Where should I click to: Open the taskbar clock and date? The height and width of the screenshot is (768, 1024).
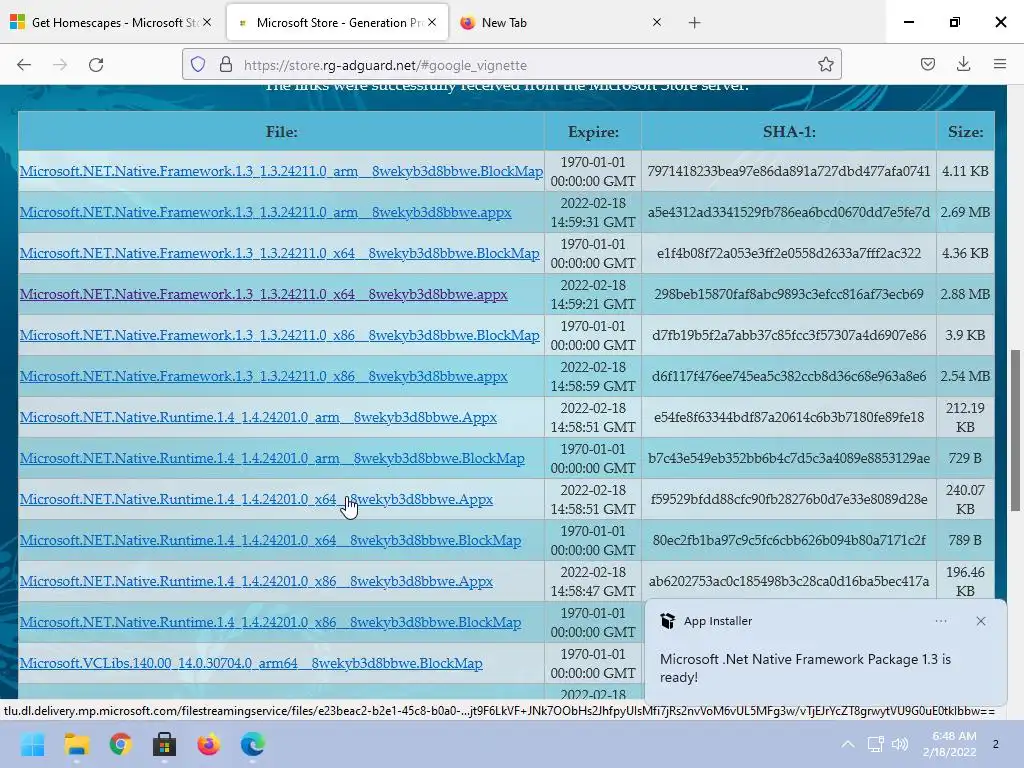(x=950, y=744)
